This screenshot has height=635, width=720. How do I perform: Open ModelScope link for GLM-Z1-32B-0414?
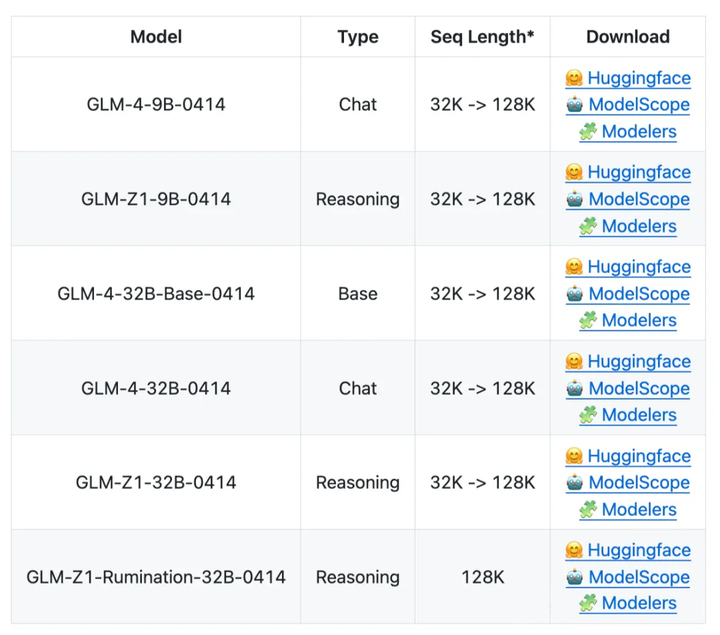click(x=638, y=483)
